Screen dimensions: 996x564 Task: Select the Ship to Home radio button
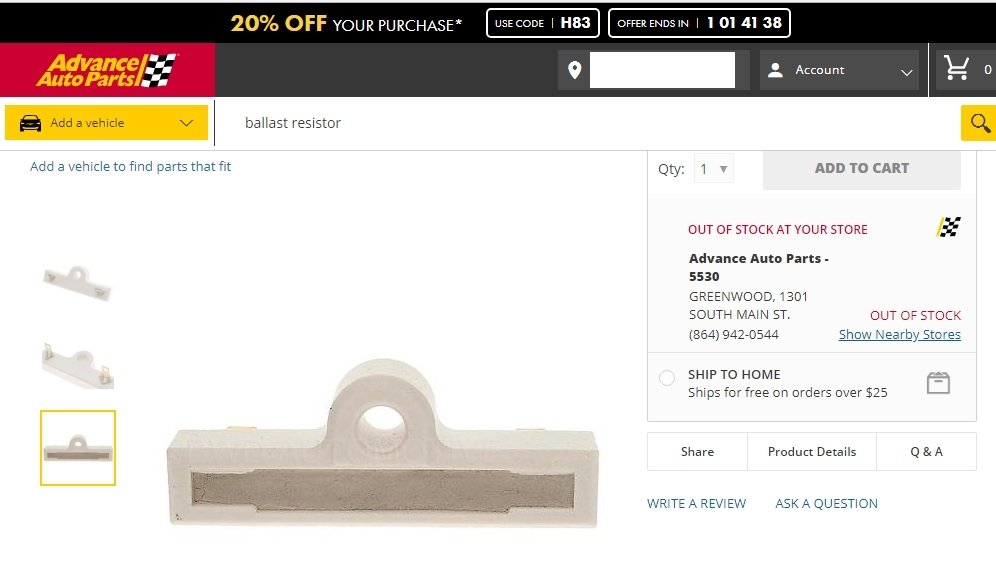coord(667,378)
